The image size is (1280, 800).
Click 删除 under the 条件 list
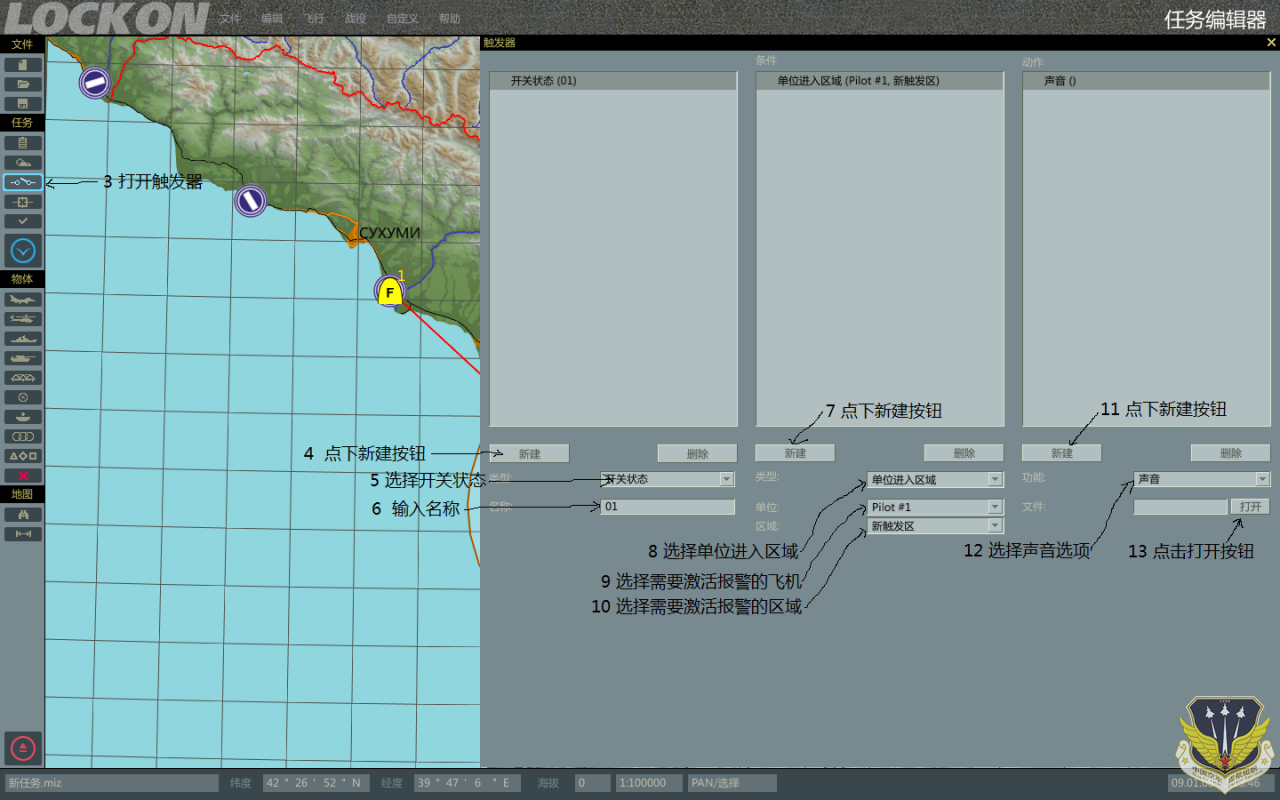[x=964, y=454]
